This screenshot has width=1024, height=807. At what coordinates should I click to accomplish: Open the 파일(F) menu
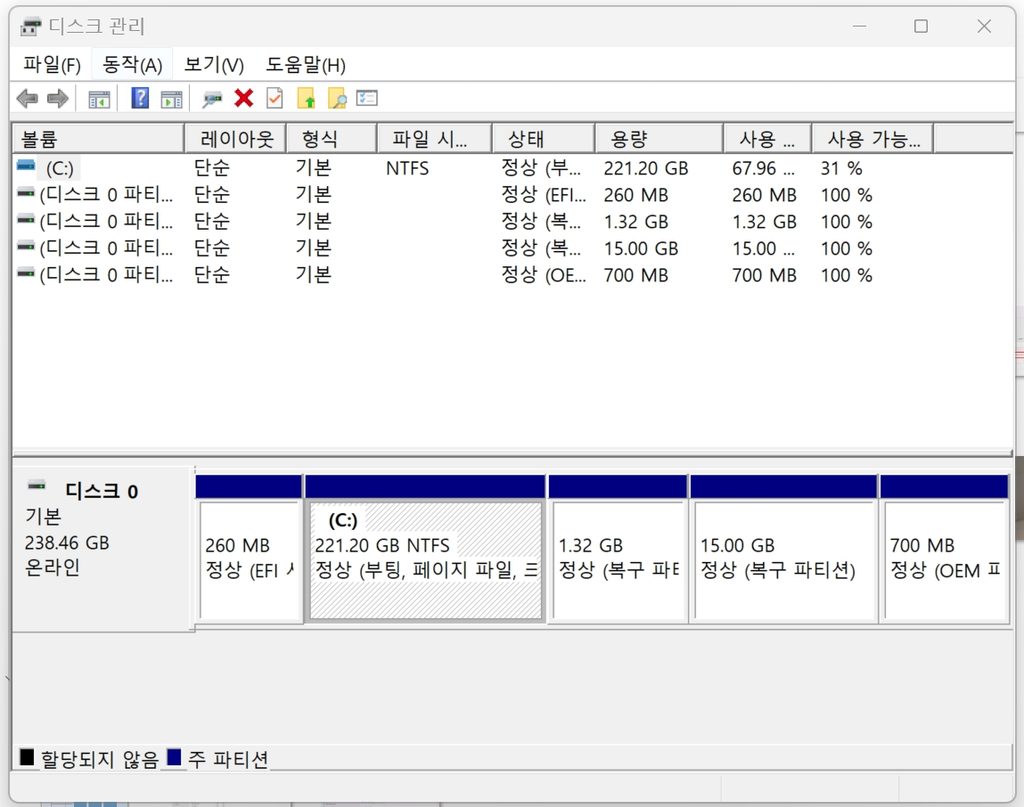click(52, 65)
